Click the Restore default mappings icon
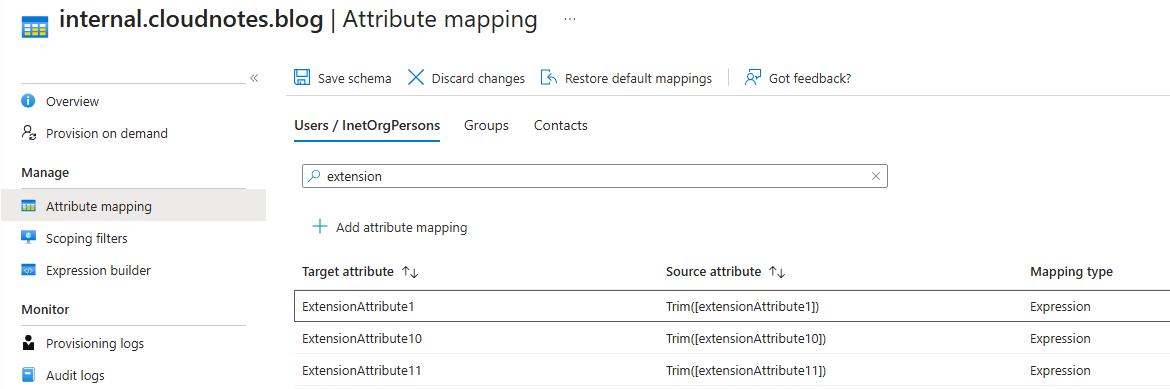The image size is (1170, 389). tap(549, 78)
